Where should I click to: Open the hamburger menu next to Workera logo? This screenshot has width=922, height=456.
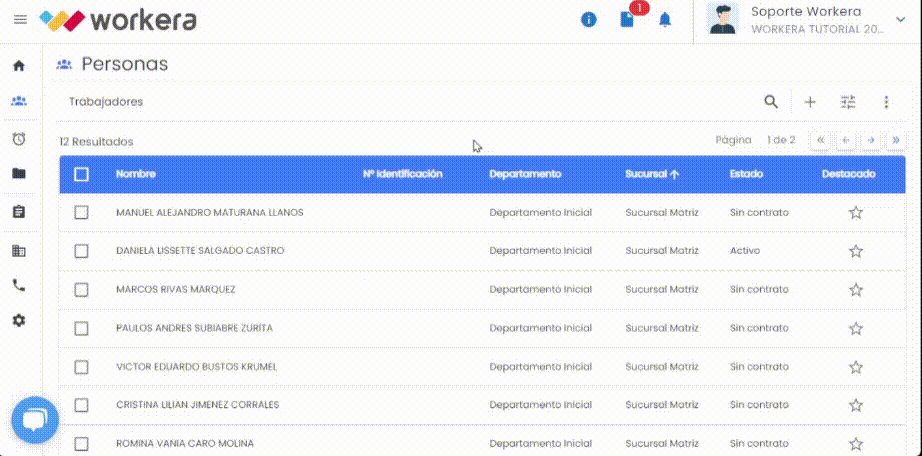point(20,20)
